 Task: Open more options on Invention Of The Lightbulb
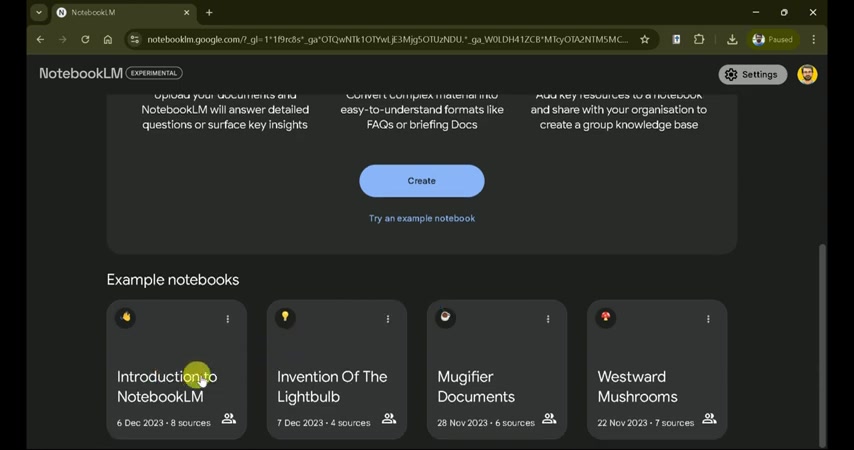(x=388, y=319)
